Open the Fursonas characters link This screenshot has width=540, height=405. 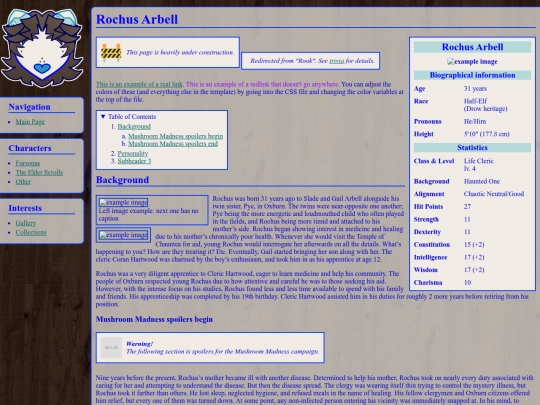tap(28, 163)
